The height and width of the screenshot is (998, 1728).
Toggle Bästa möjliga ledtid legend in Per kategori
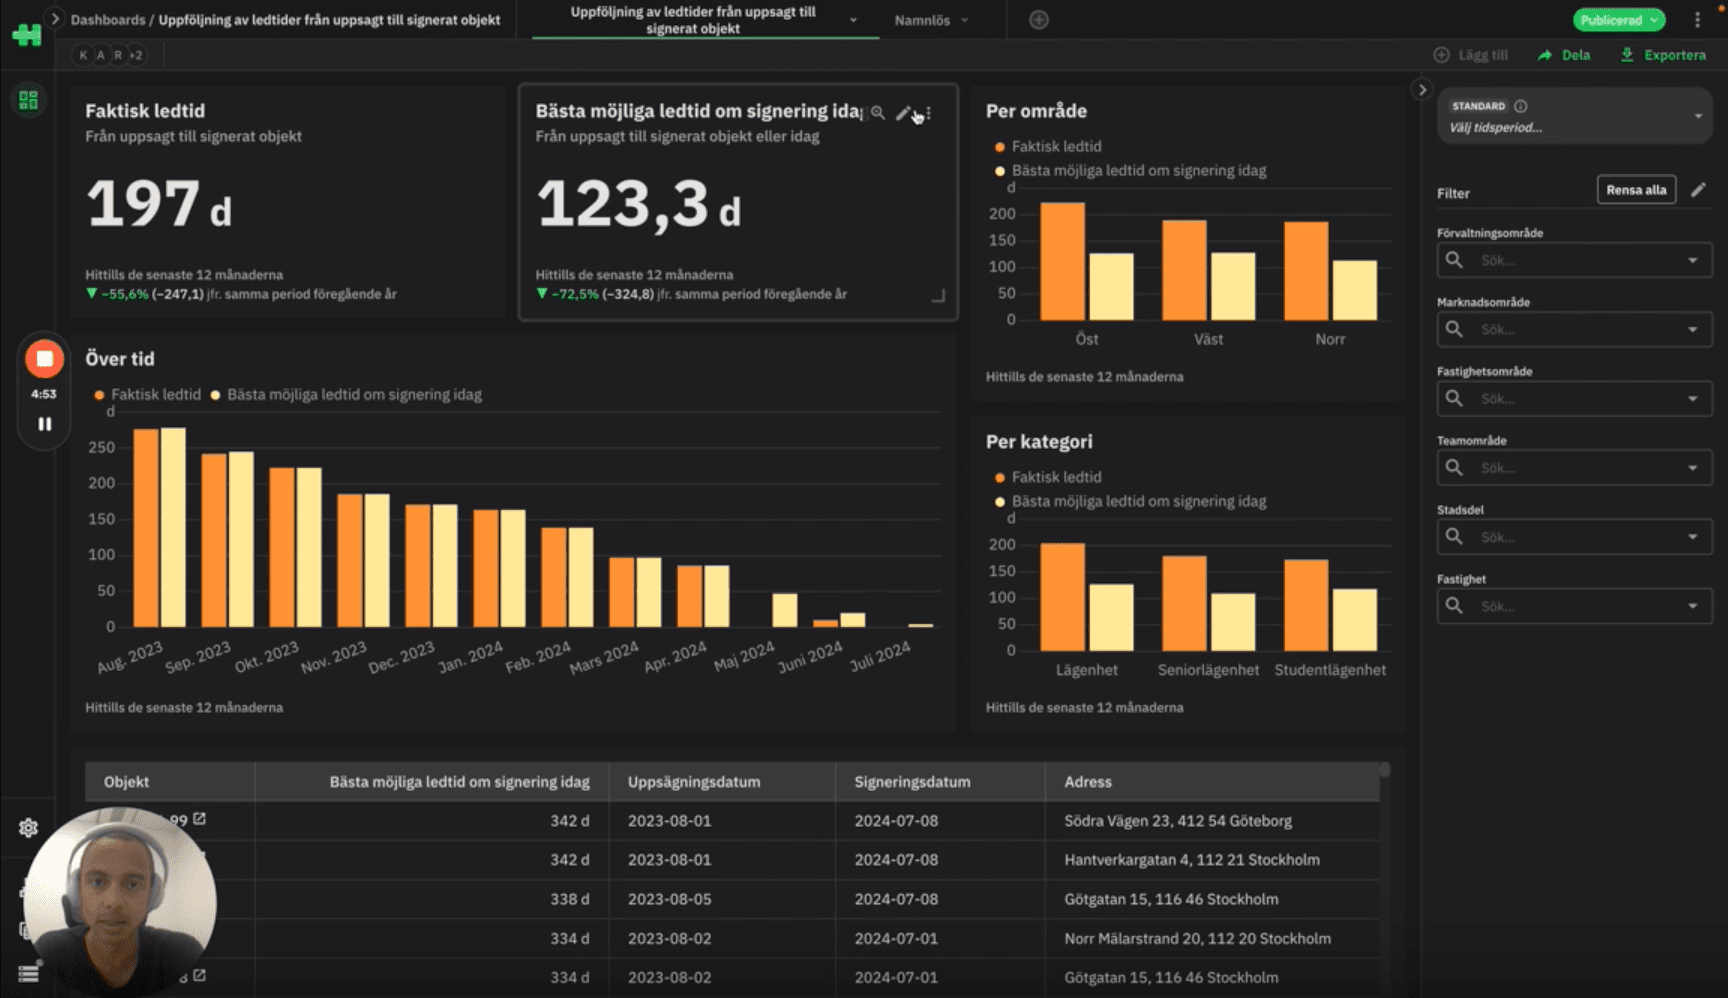pyautogui.click(x=1130, y=502)
